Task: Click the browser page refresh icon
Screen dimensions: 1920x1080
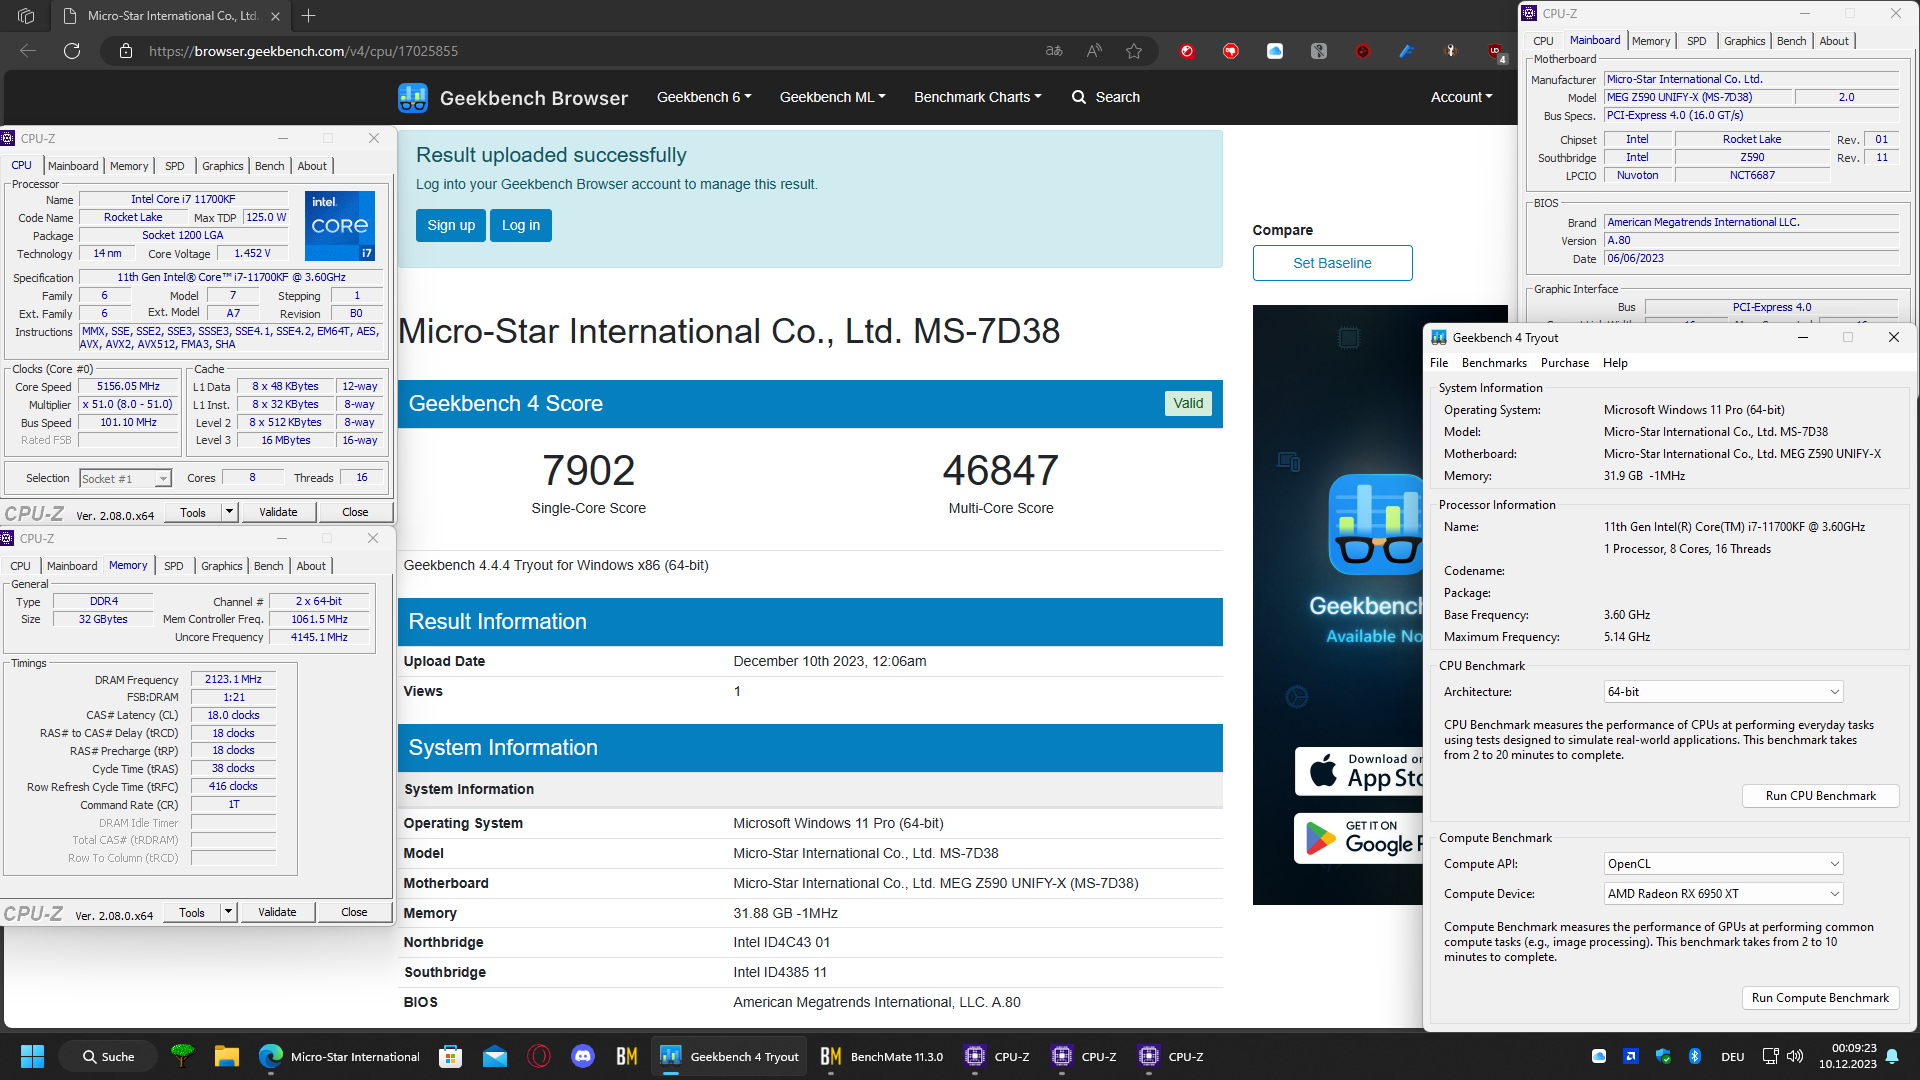Action: pyautogui.click(x=72, y=51)
